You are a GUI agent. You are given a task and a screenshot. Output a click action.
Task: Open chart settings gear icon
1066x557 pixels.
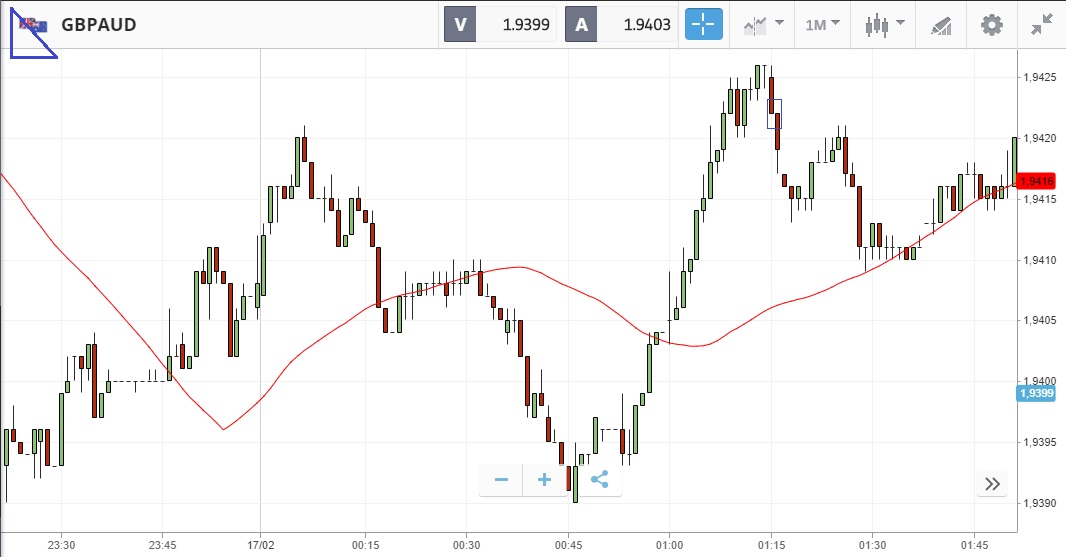click(x=991, y=25)
